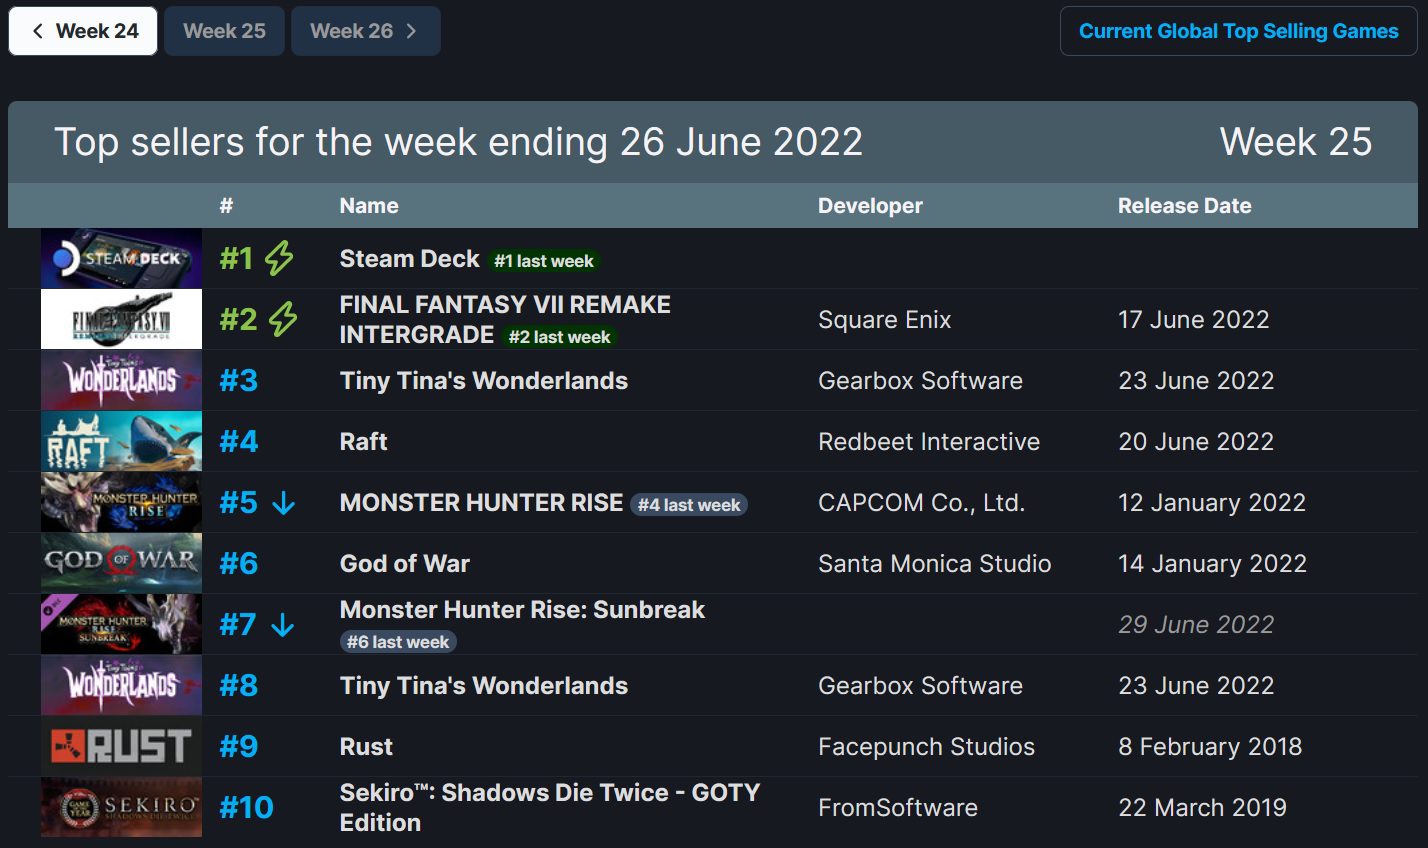Click the Facepunch Studios developer name

pos(926,747)
